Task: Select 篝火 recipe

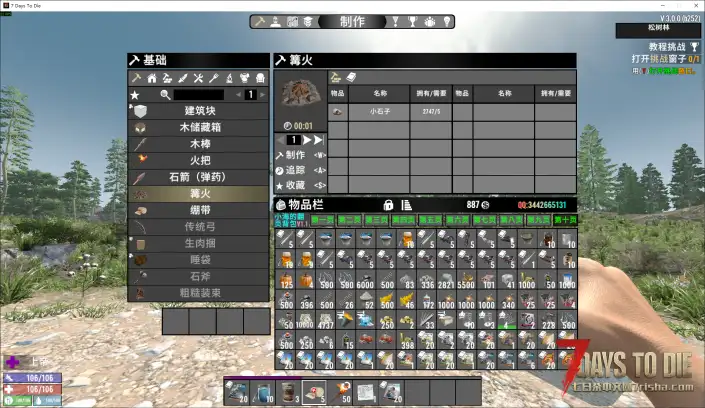Action: (x=199, y=194)
